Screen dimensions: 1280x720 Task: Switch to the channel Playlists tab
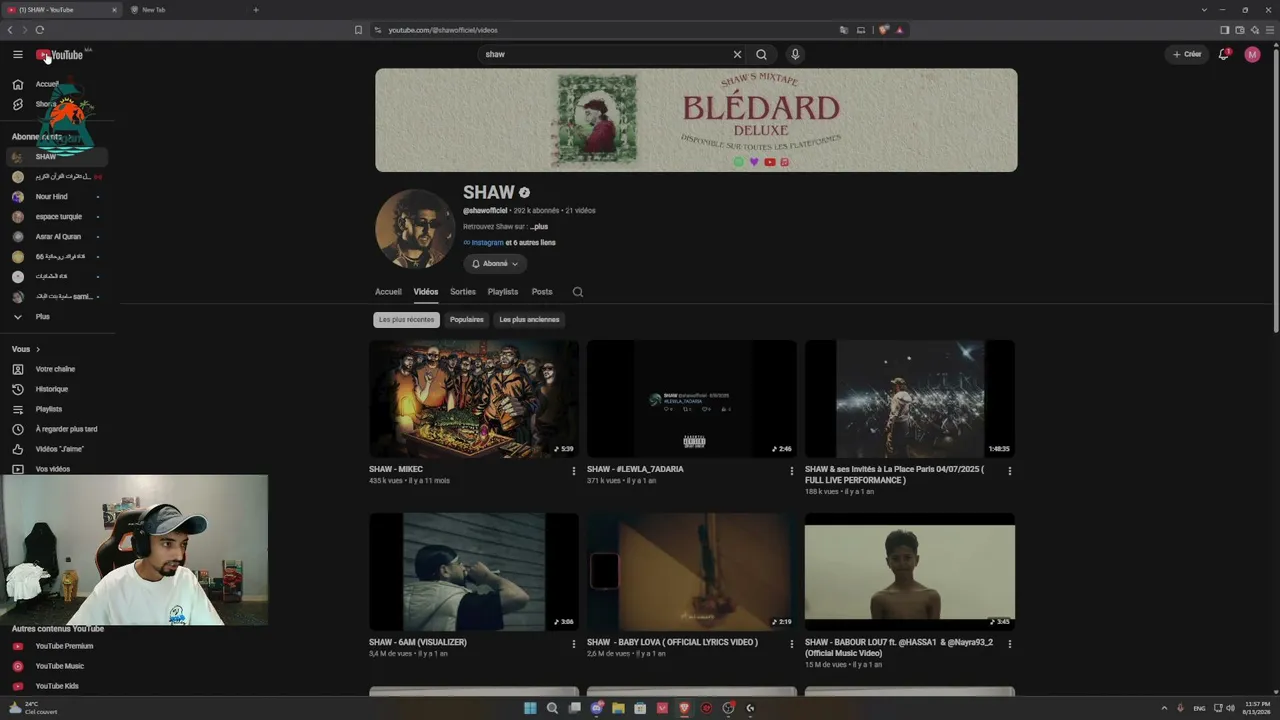point(503,292)
